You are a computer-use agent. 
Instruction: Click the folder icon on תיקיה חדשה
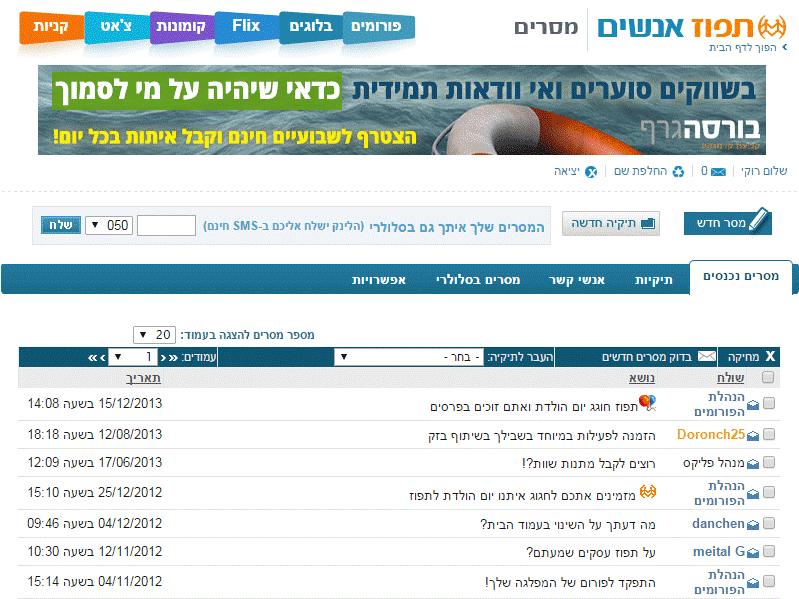pyautogui.click(x=648, y=223)
